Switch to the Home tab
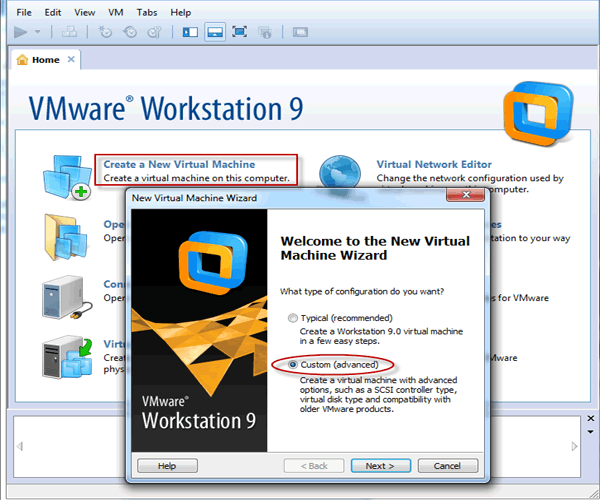The height and width of the screenshot is (500, 600). (46, 60)
